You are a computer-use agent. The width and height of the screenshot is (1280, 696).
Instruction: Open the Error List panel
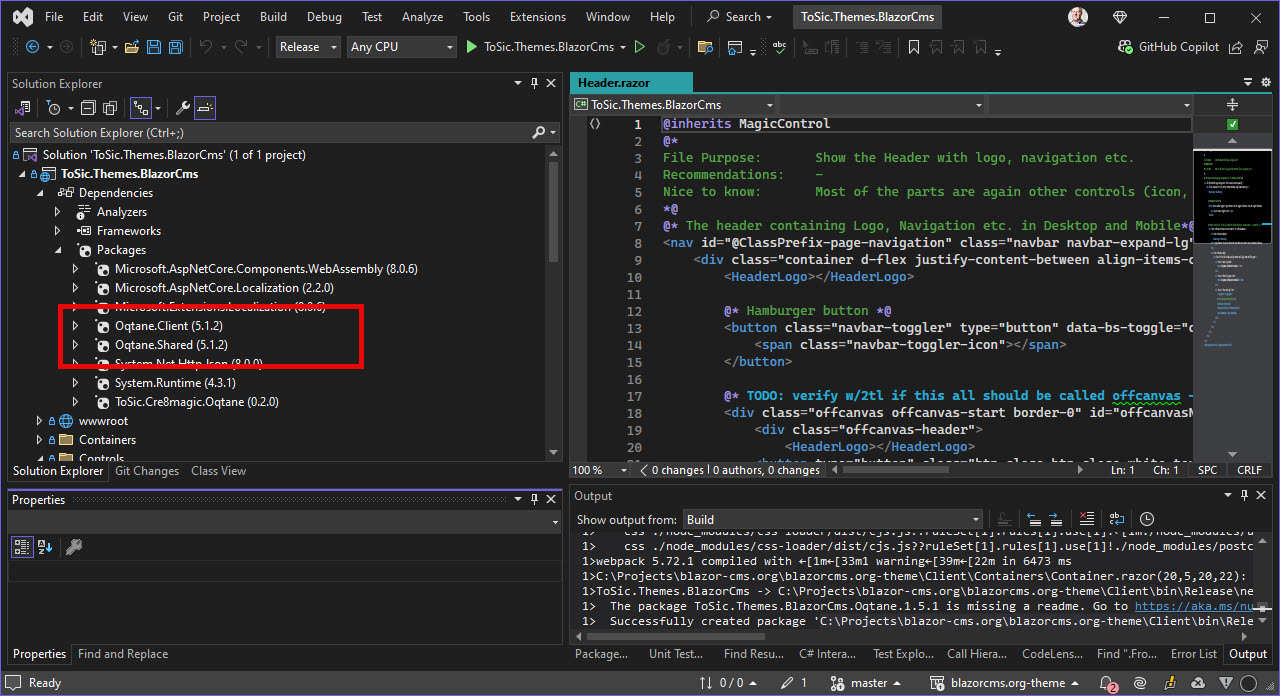pos(1193,654)
